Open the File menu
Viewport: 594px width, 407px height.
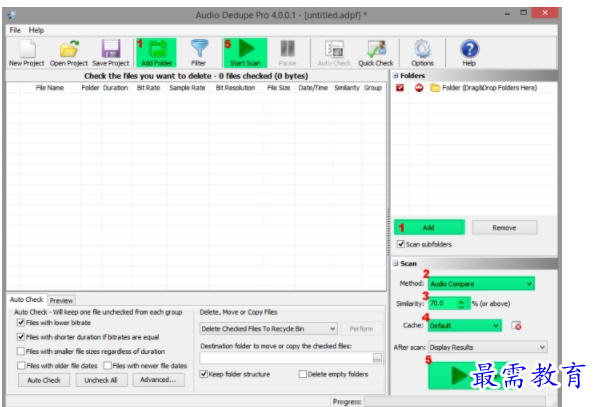click(x=15, y=30)
